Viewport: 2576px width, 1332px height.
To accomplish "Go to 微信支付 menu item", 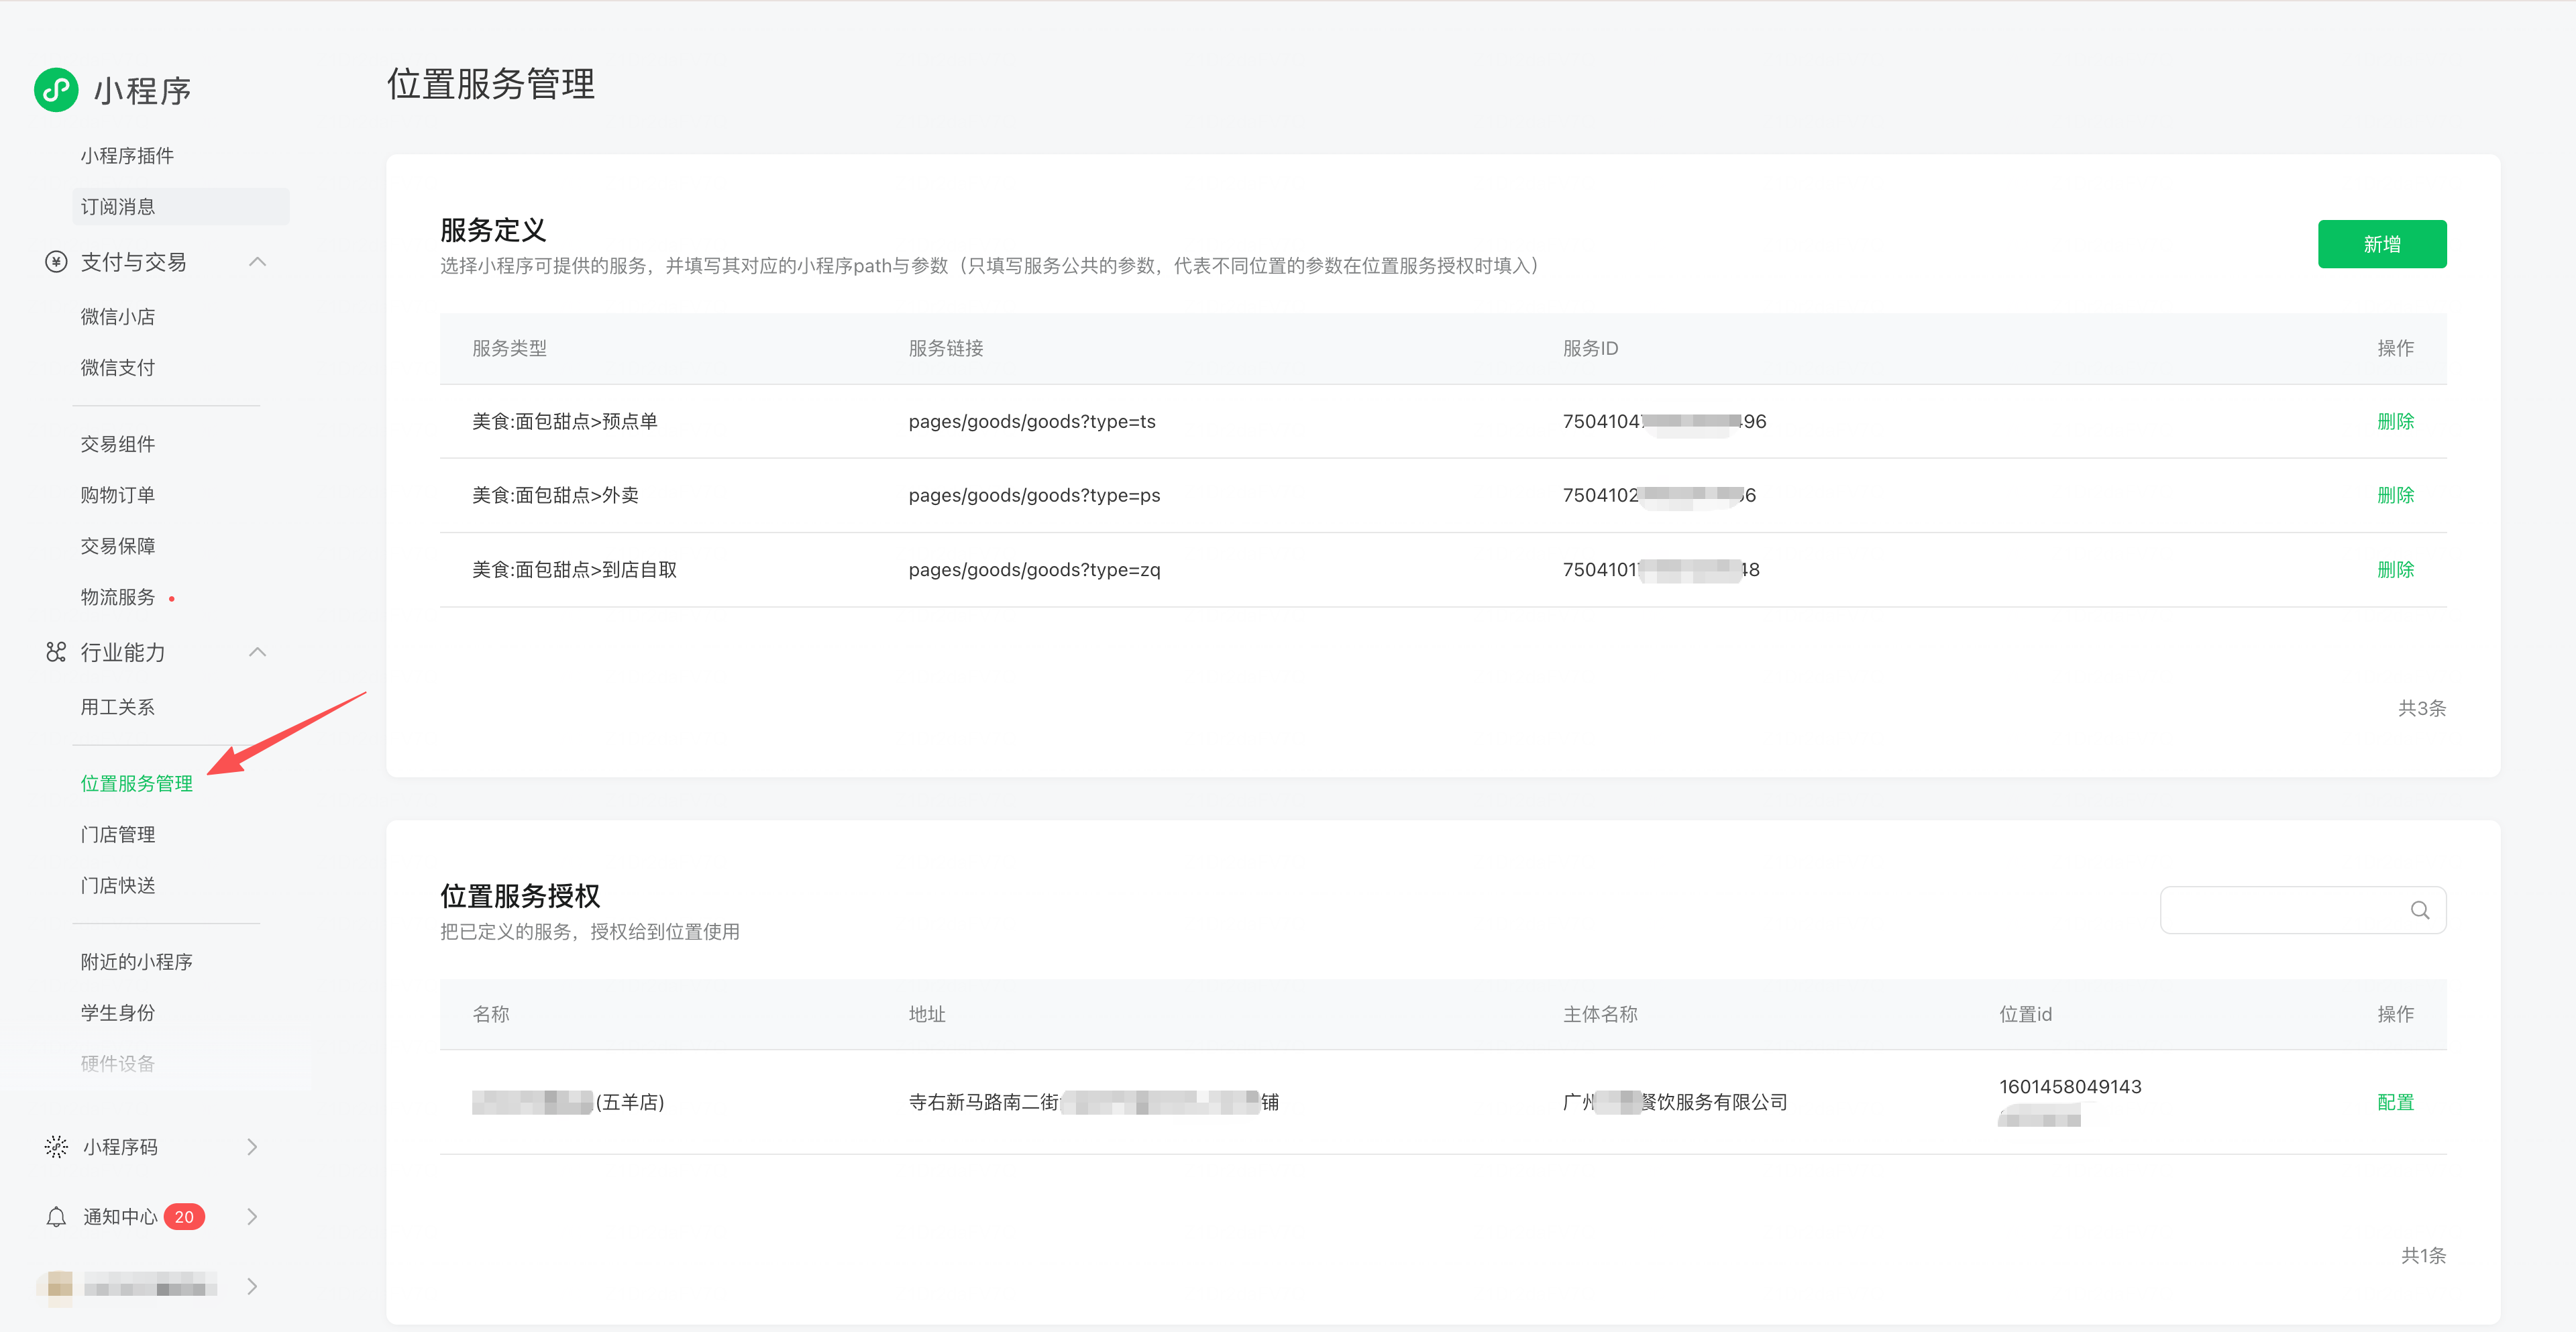I will [118, 368].
